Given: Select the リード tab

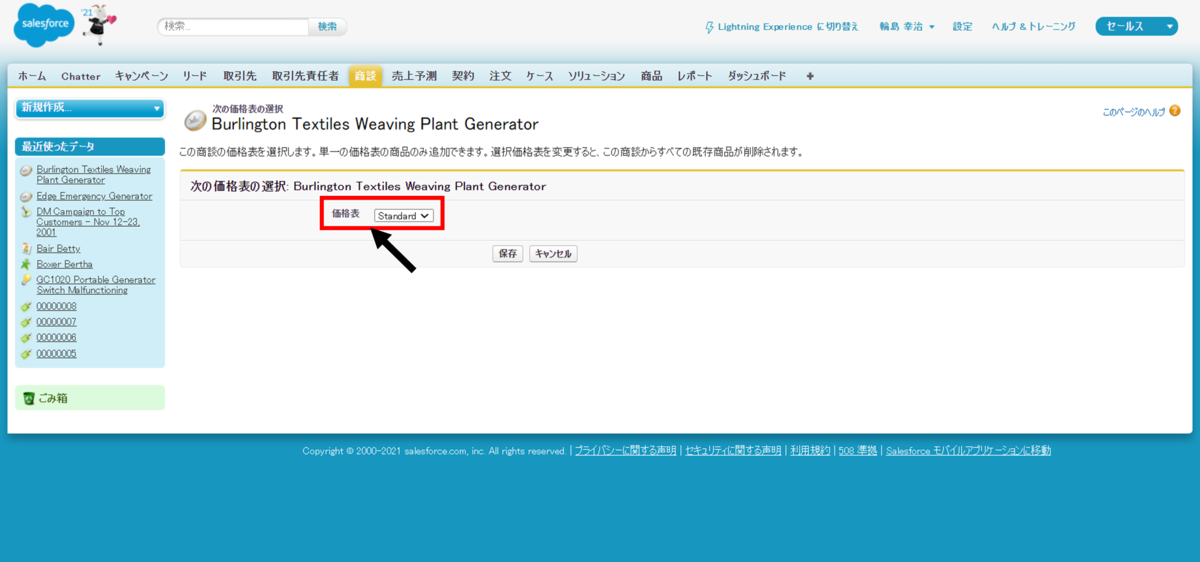Looking at the screenshot, I should point(195,76).
